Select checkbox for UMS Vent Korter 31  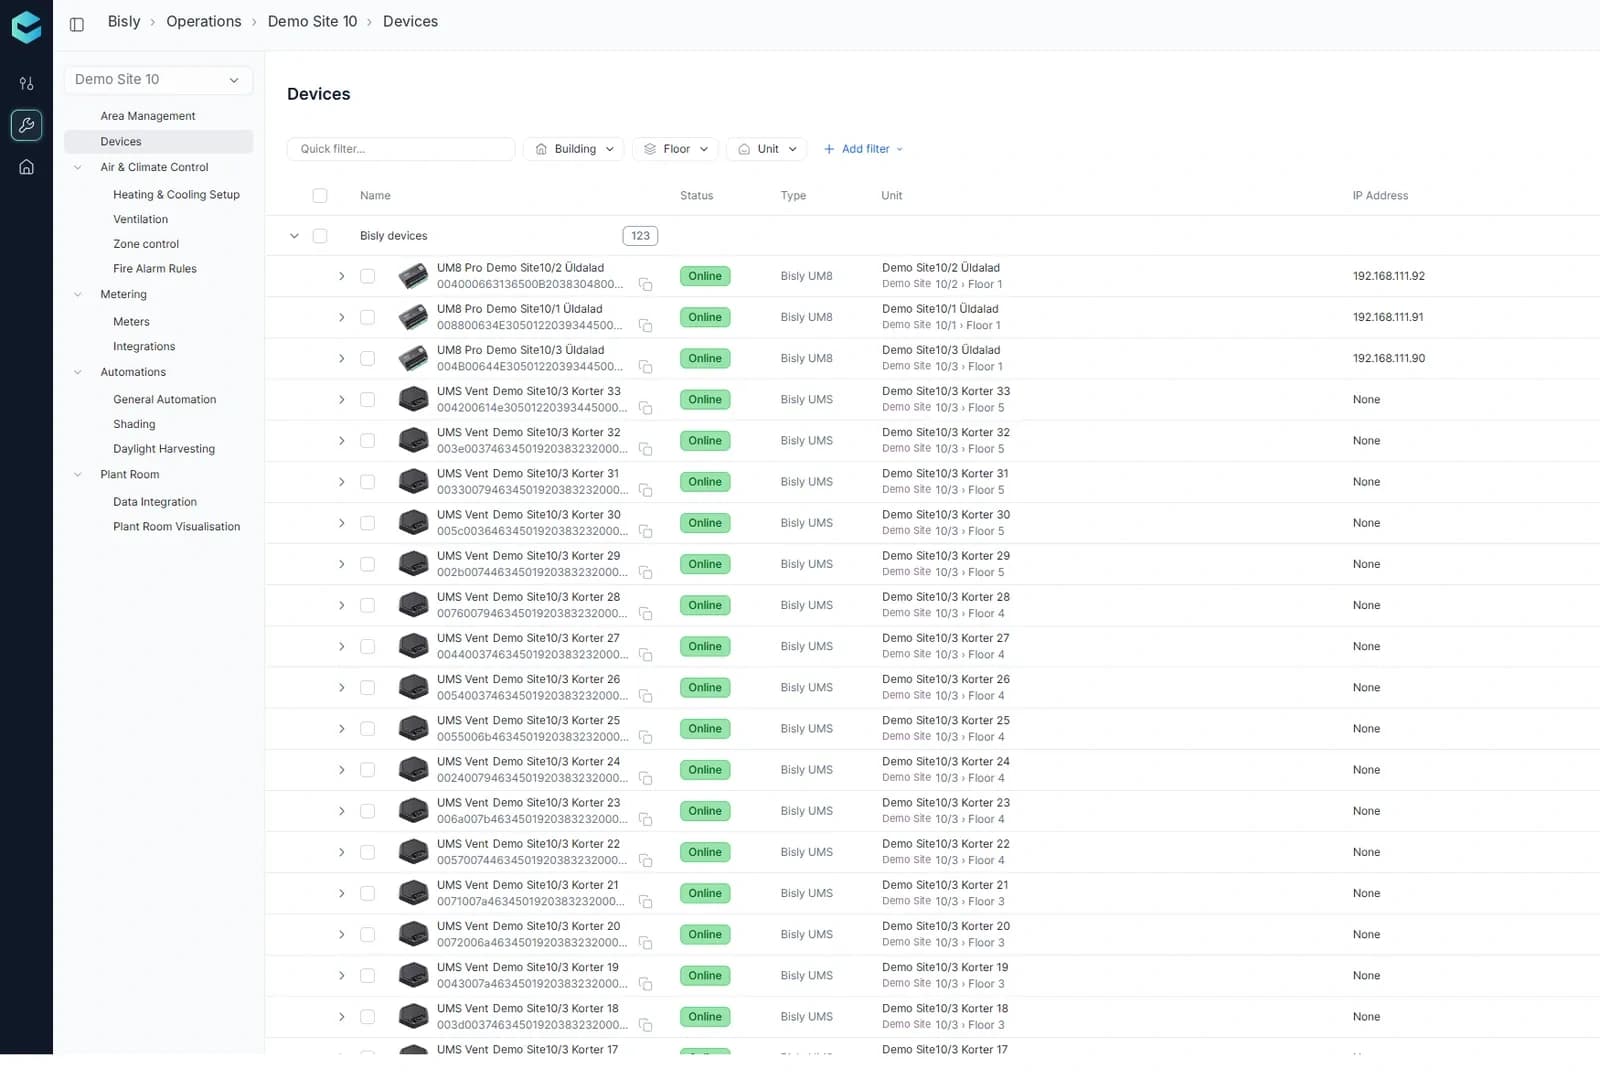click(x=368, y=482)
